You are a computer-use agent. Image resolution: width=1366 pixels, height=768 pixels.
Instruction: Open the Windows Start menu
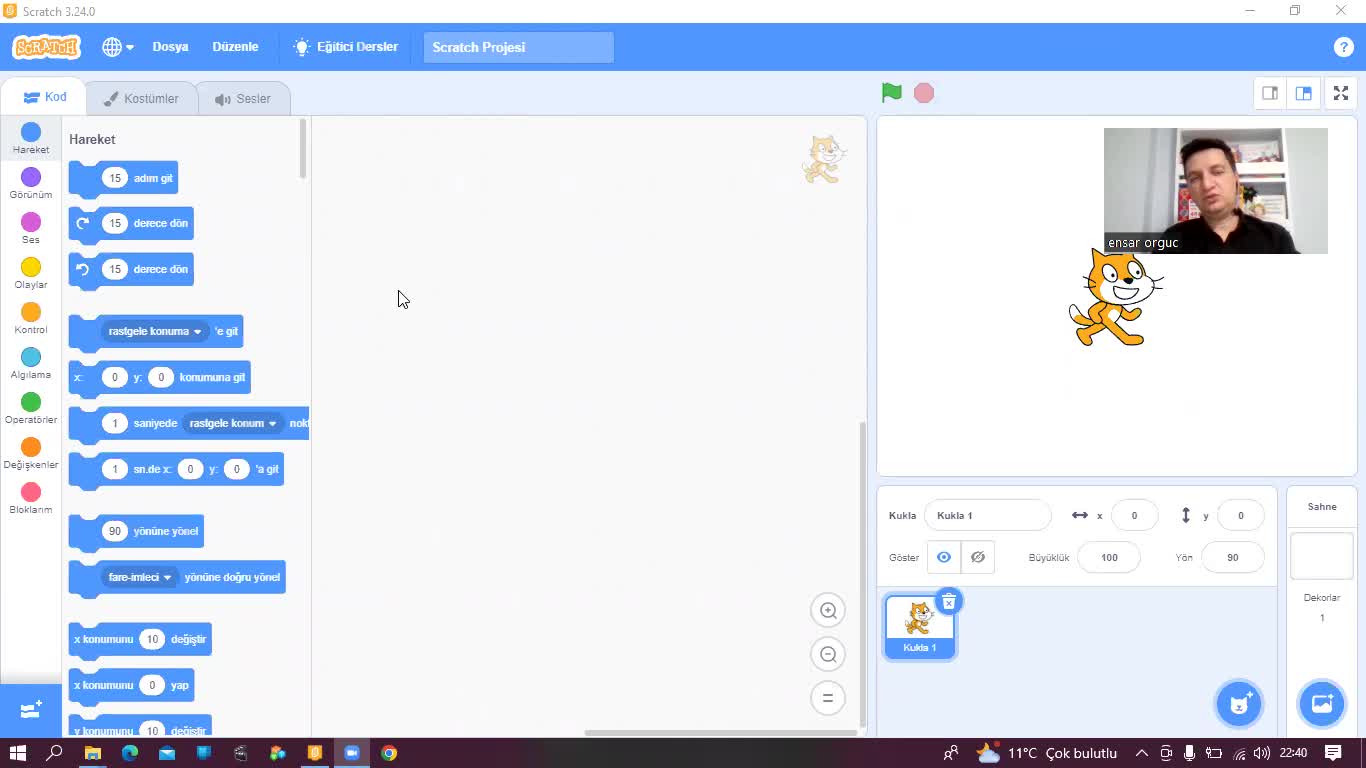[18, 753]
